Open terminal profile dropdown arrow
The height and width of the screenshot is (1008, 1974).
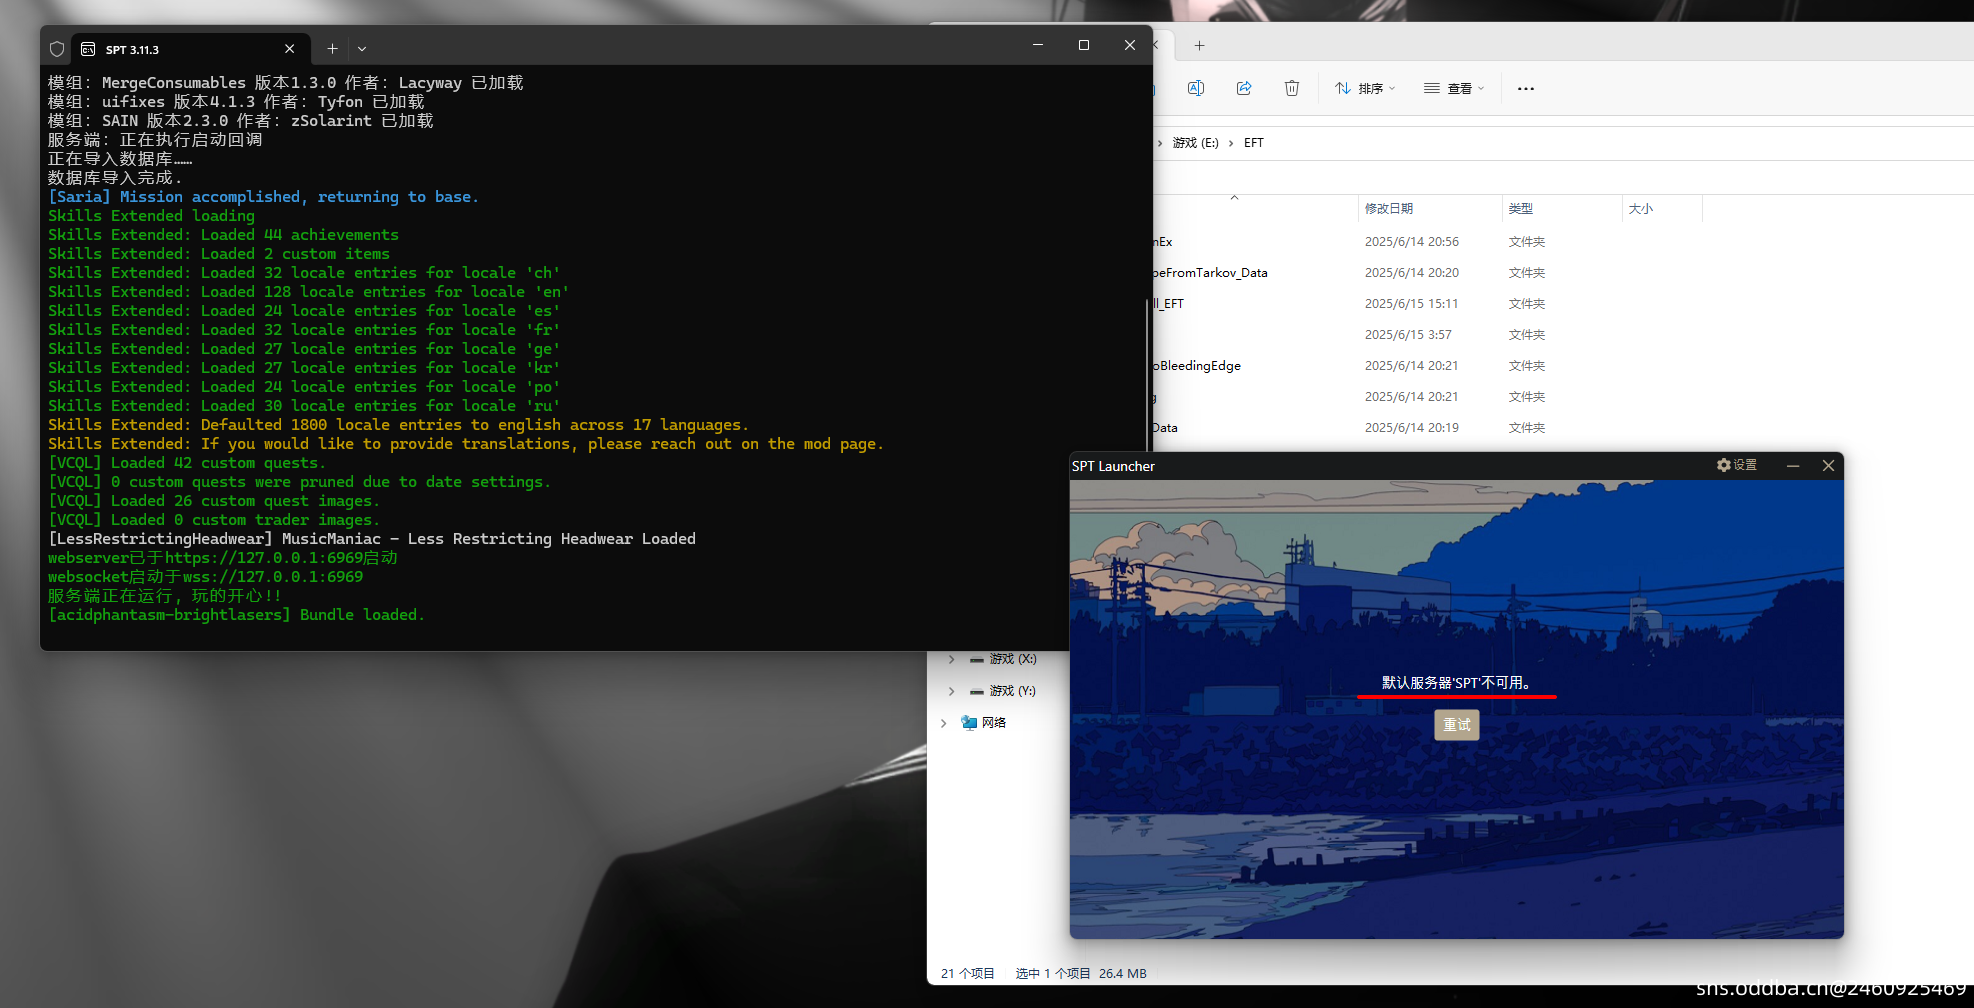[362, 48]
